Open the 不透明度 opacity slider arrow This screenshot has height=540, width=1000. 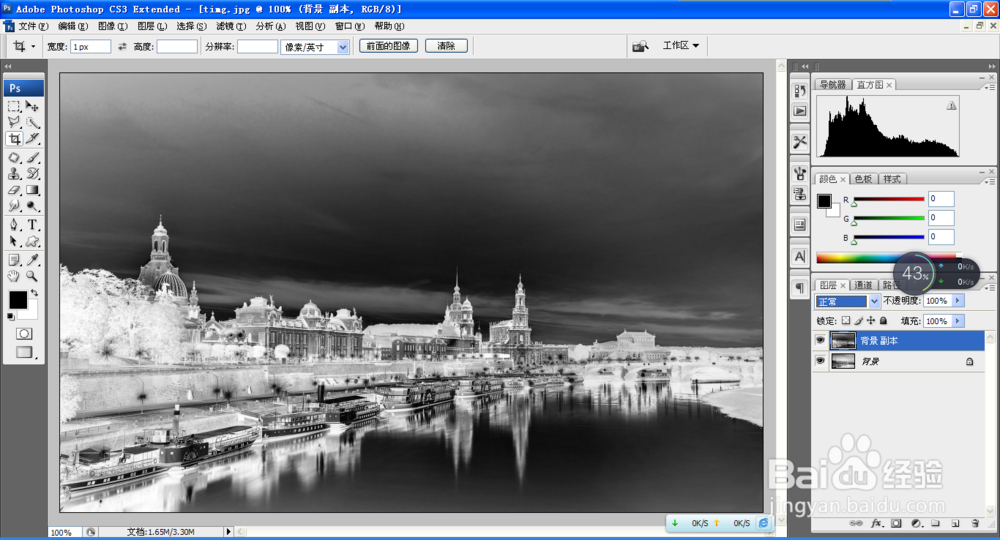[957, 301]
